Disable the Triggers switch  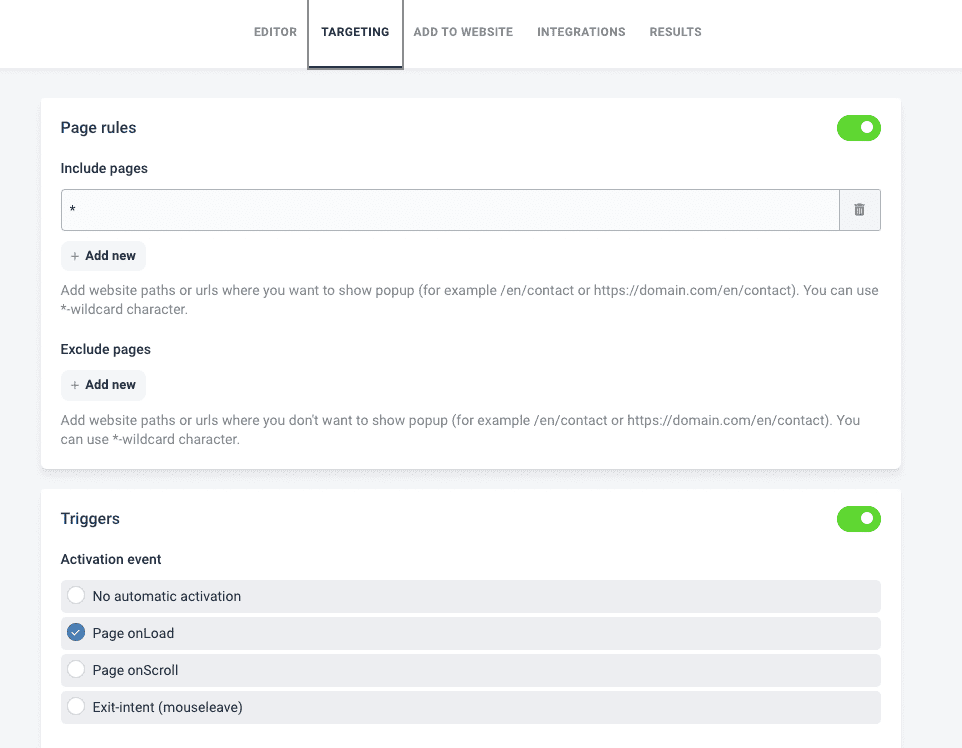click(x=858, y=519)
